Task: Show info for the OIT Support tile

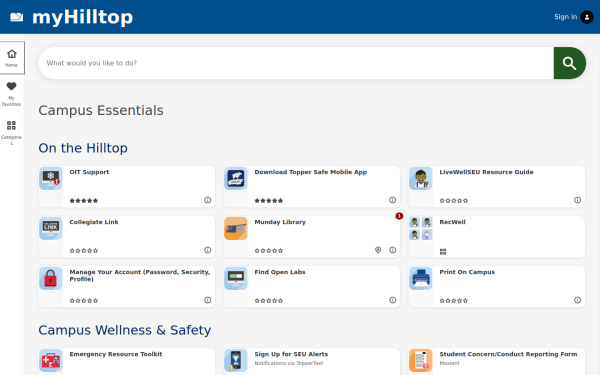Action: [x=207, y=200]
